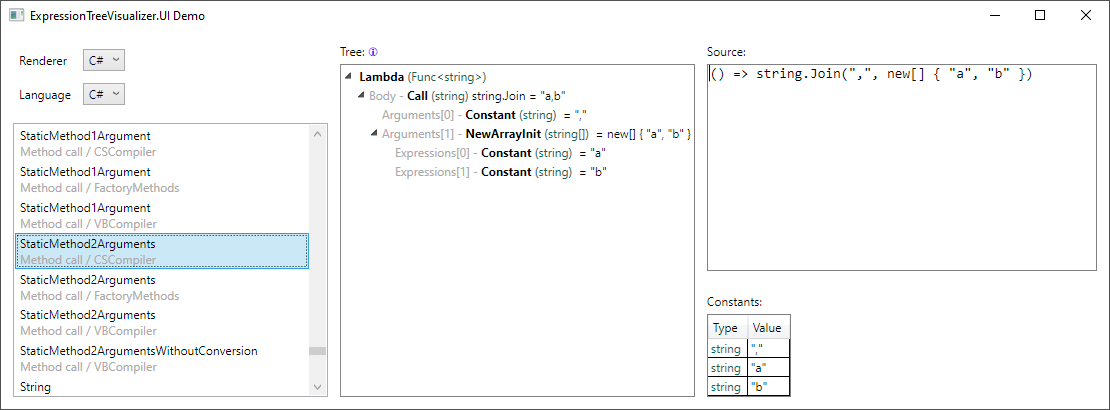The image size is (1110, 410).
Task: Select the "a" value cell in Constants
Action: [x=769, y=368]
